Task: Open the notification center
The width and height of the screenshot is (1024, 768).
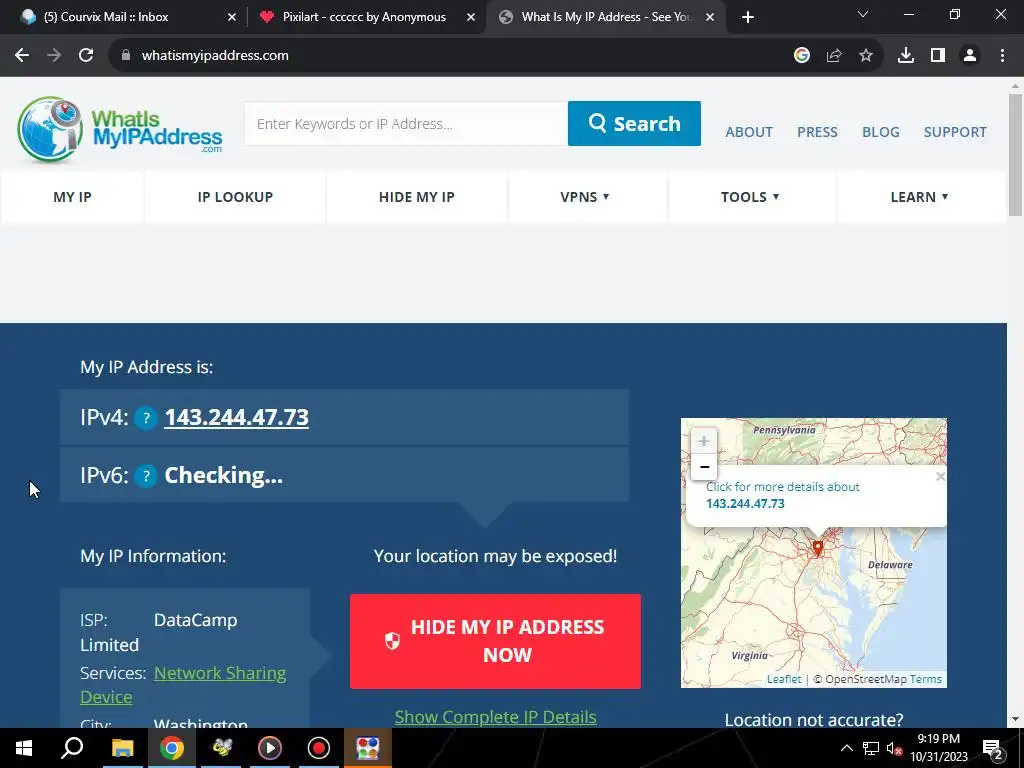Action: point(993,748)
